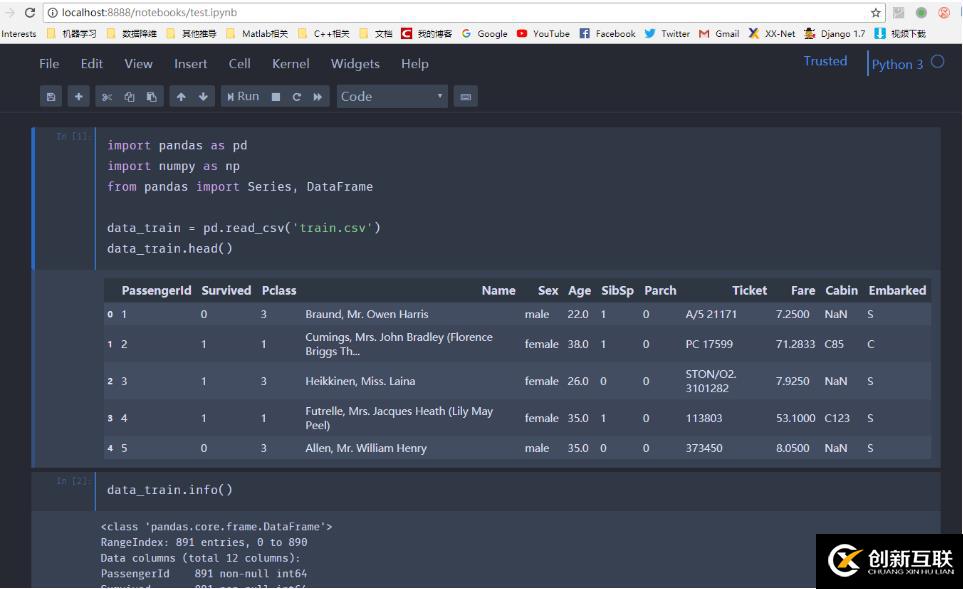
Task: Open the Help menu
Action: coord(415,63)
